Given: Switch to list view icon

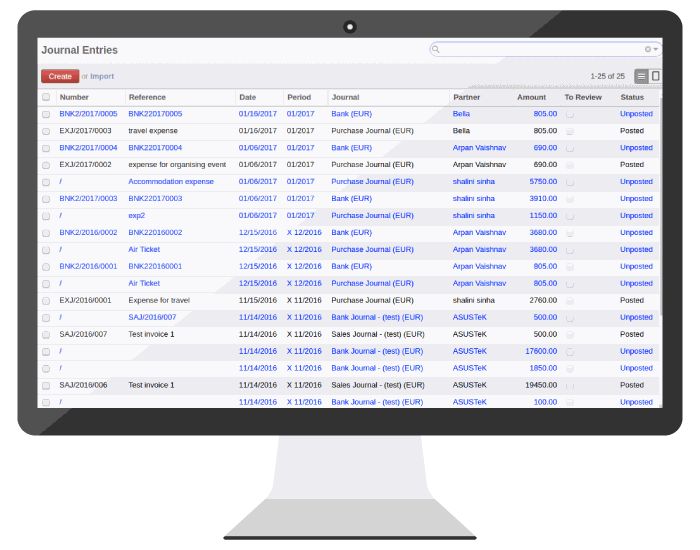Looking at the screenshot, I should 641,76.
